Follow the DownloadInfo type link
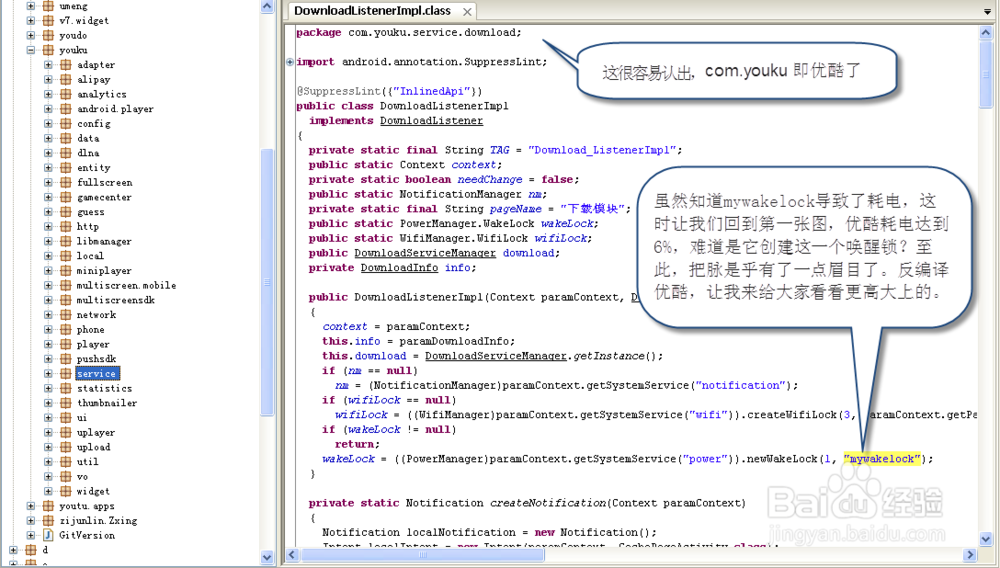The height and width of the screenshot is (568, 1000). point(399,268)
